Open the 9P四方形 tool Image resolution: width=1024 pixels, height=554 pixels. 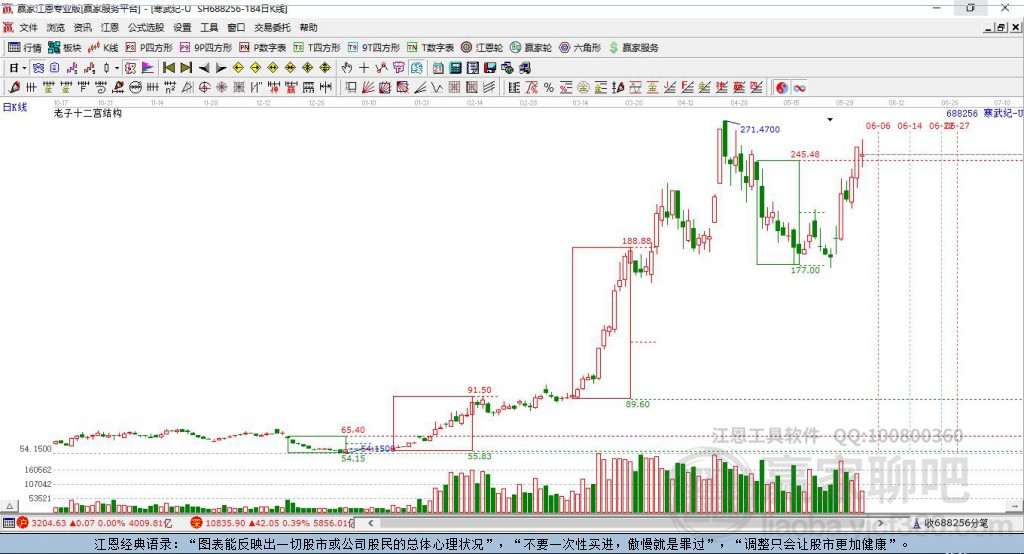point(206,48)
